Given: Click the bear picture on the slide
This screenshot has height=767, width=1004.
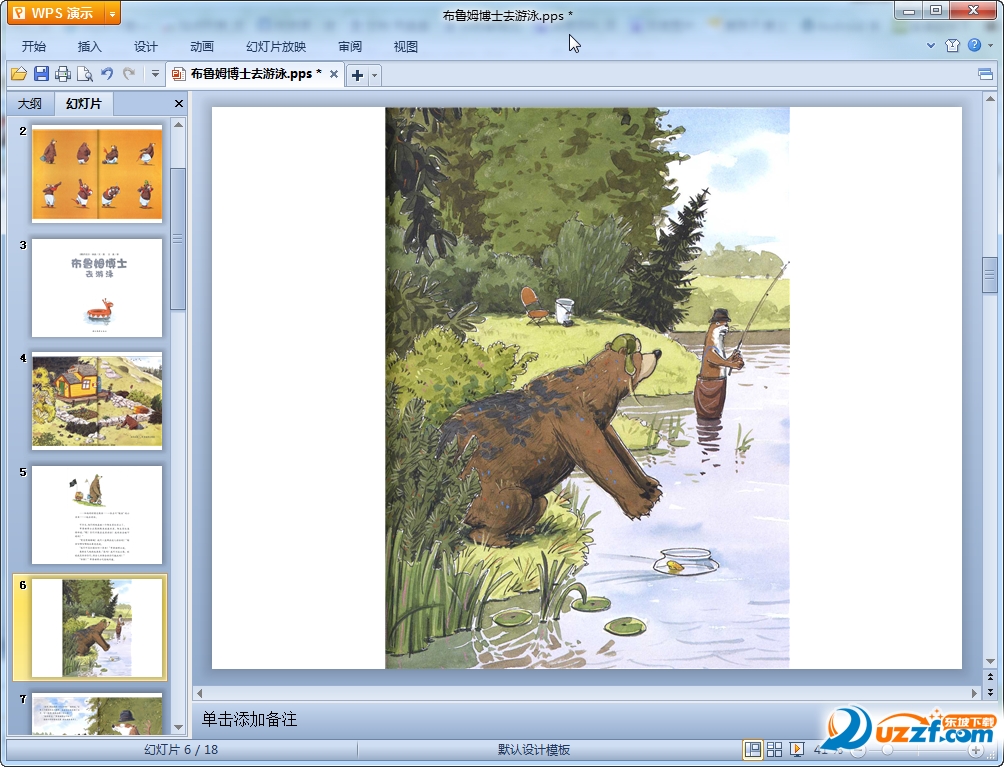Looking at the screenshot, I should 587,388.
